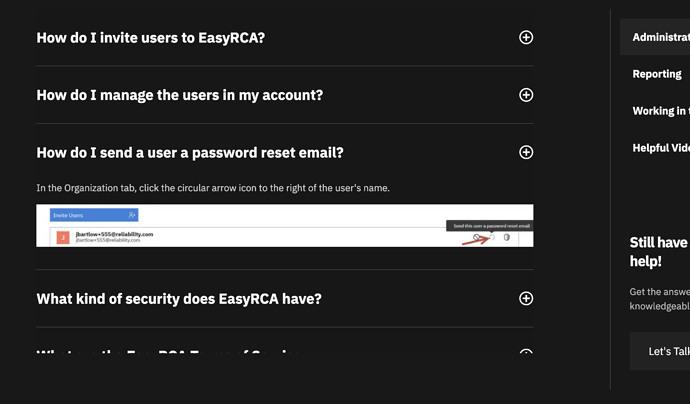Click plus icon beside manage users question
The width and height of the screenshot is (690, 404).
pyautogui.click(x=526, y=95)
